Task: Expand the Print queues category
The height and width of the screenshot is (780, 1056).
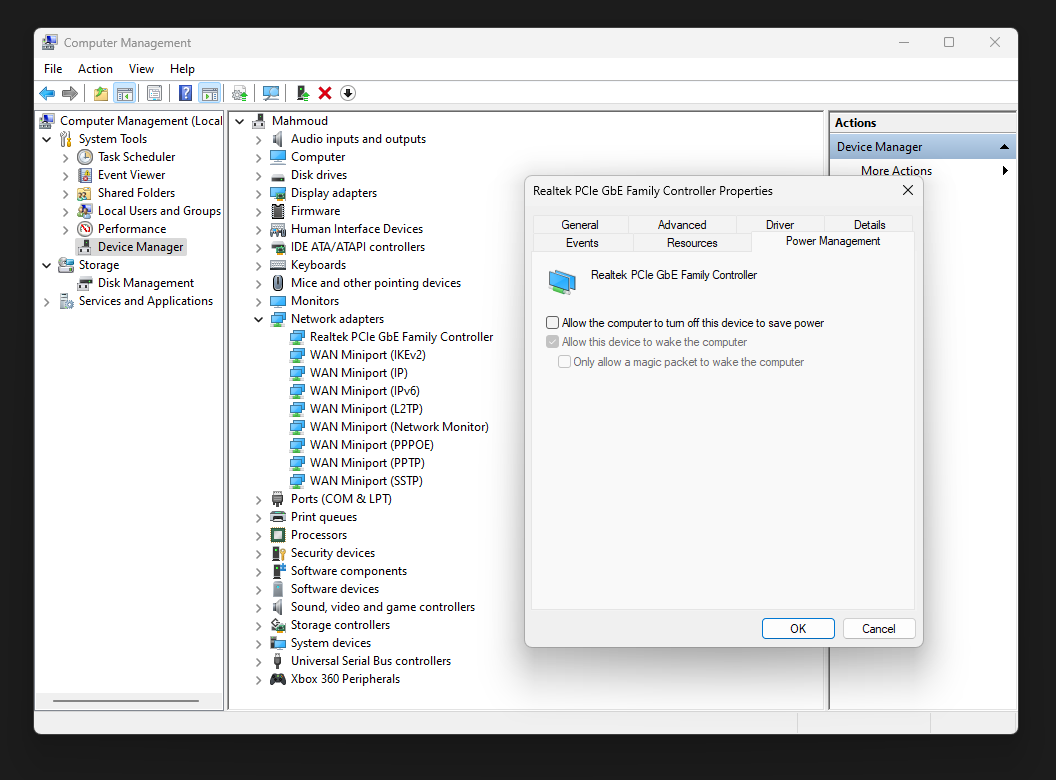Action: [259, 517]
